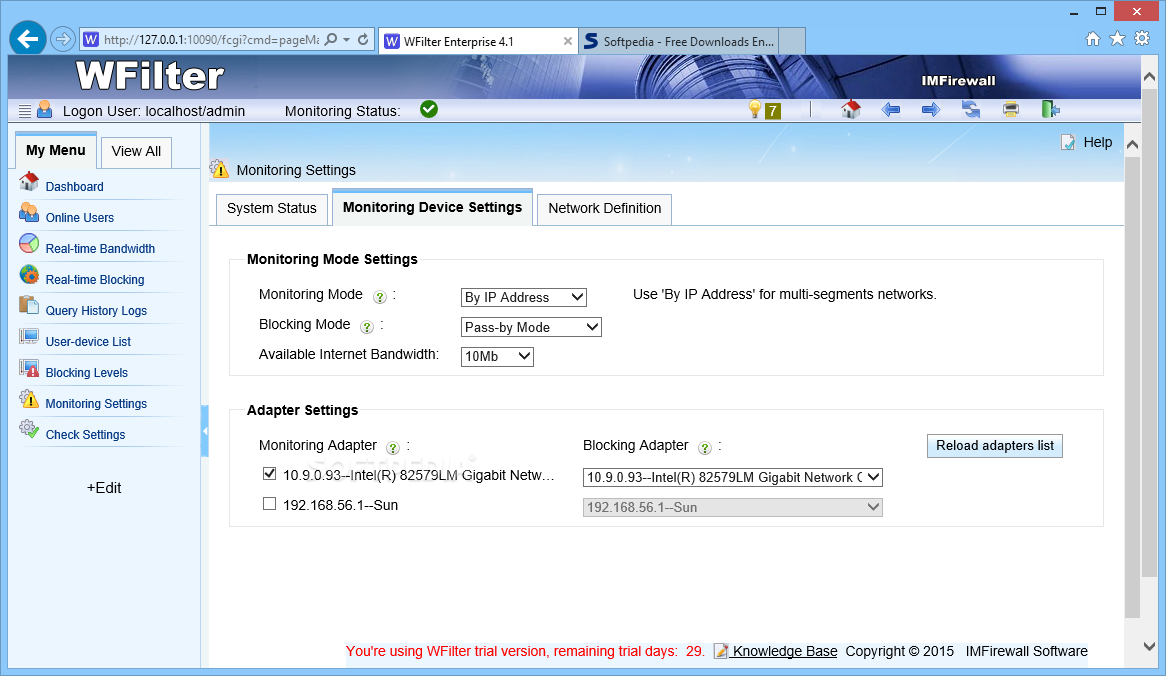Viewport: 1166px width, 676px height.
Task: Click the Check Settings gear icon
Action: pyautogui.click(x=29, y=430)
